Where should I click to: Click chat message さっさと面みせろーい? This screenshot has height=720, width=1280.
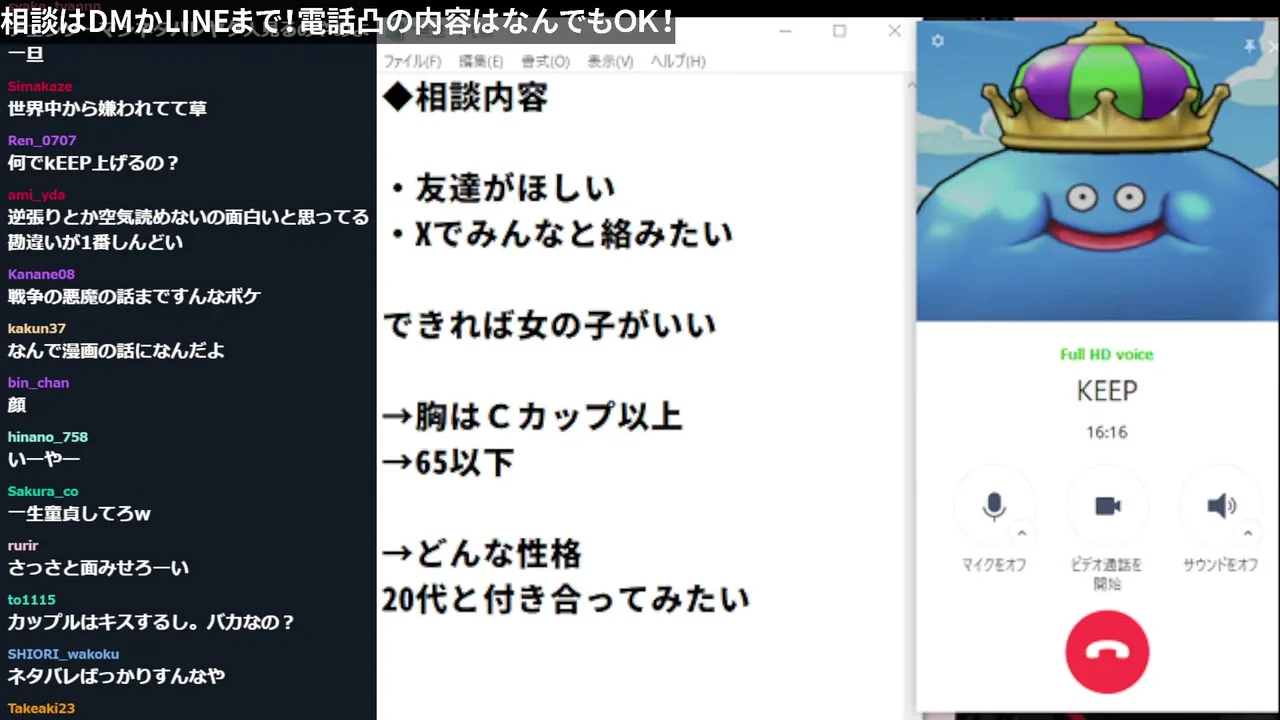click(98, 568)
